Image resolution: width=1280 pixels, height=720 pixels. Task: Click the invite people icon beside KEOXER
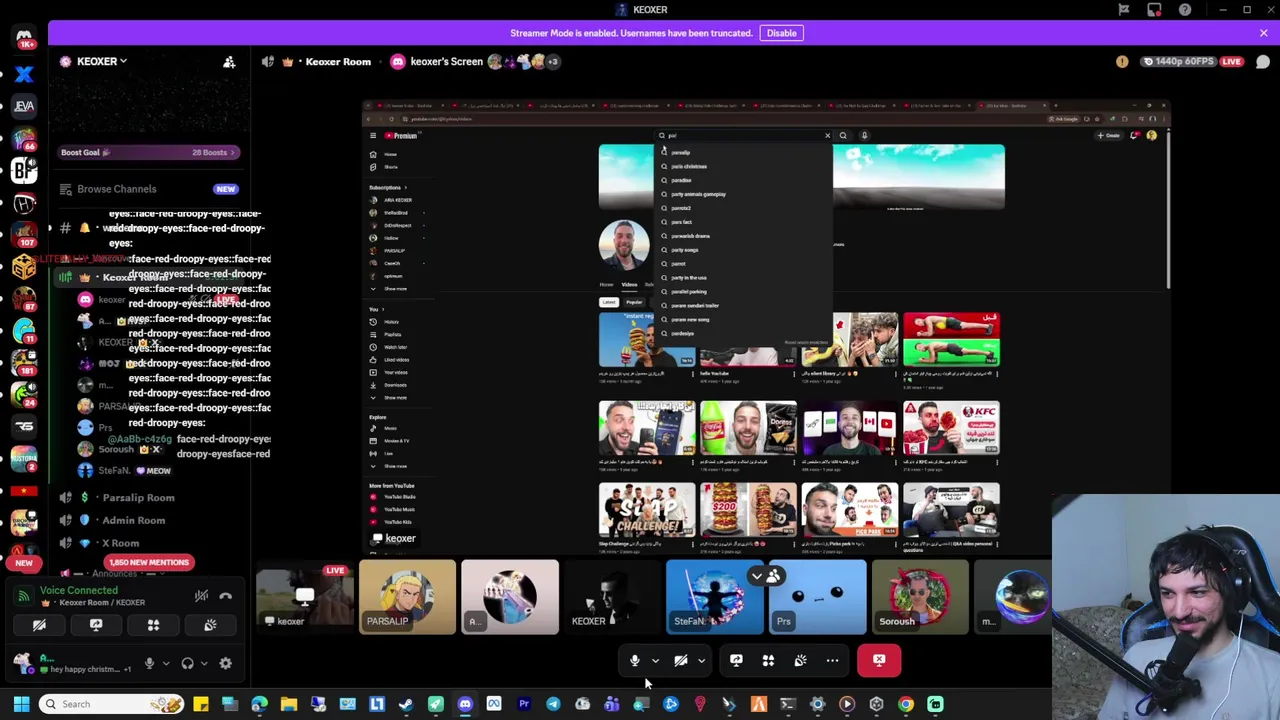[x=229, y=62]
